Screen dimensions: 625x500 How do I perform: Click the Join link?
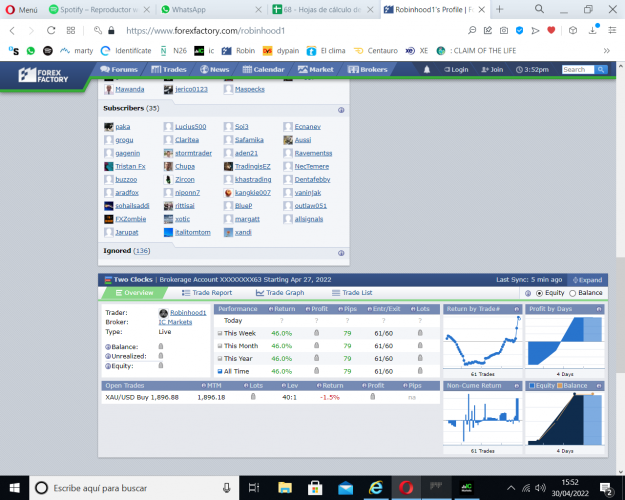[492, 70]
